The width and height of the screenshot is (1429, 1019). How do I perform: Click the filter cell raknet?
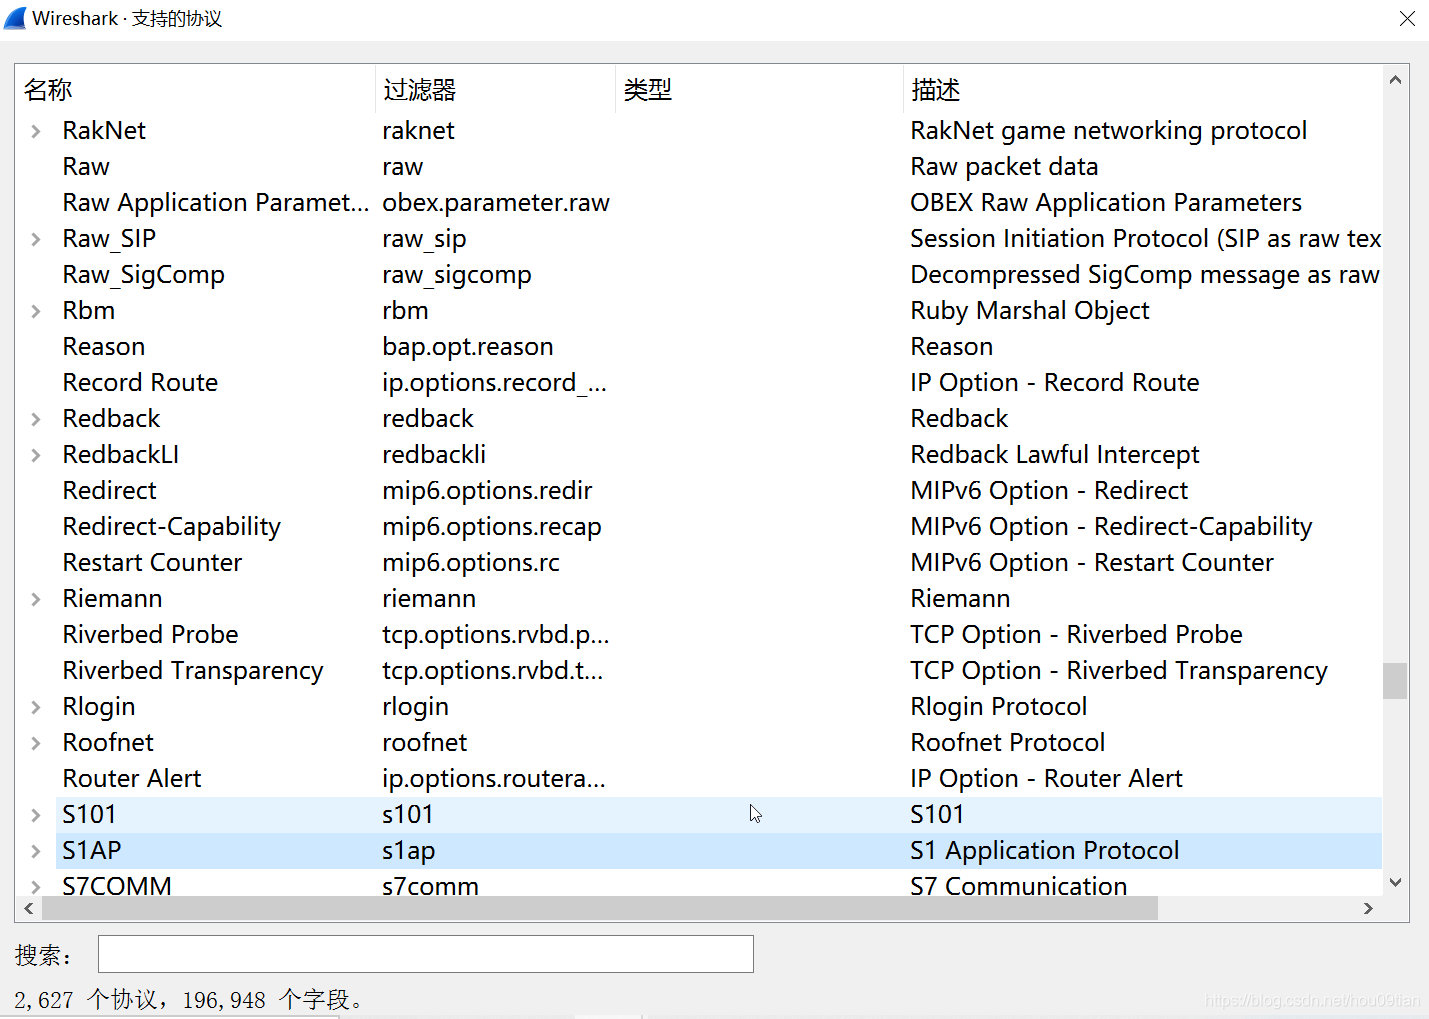[x=418, y=131]
